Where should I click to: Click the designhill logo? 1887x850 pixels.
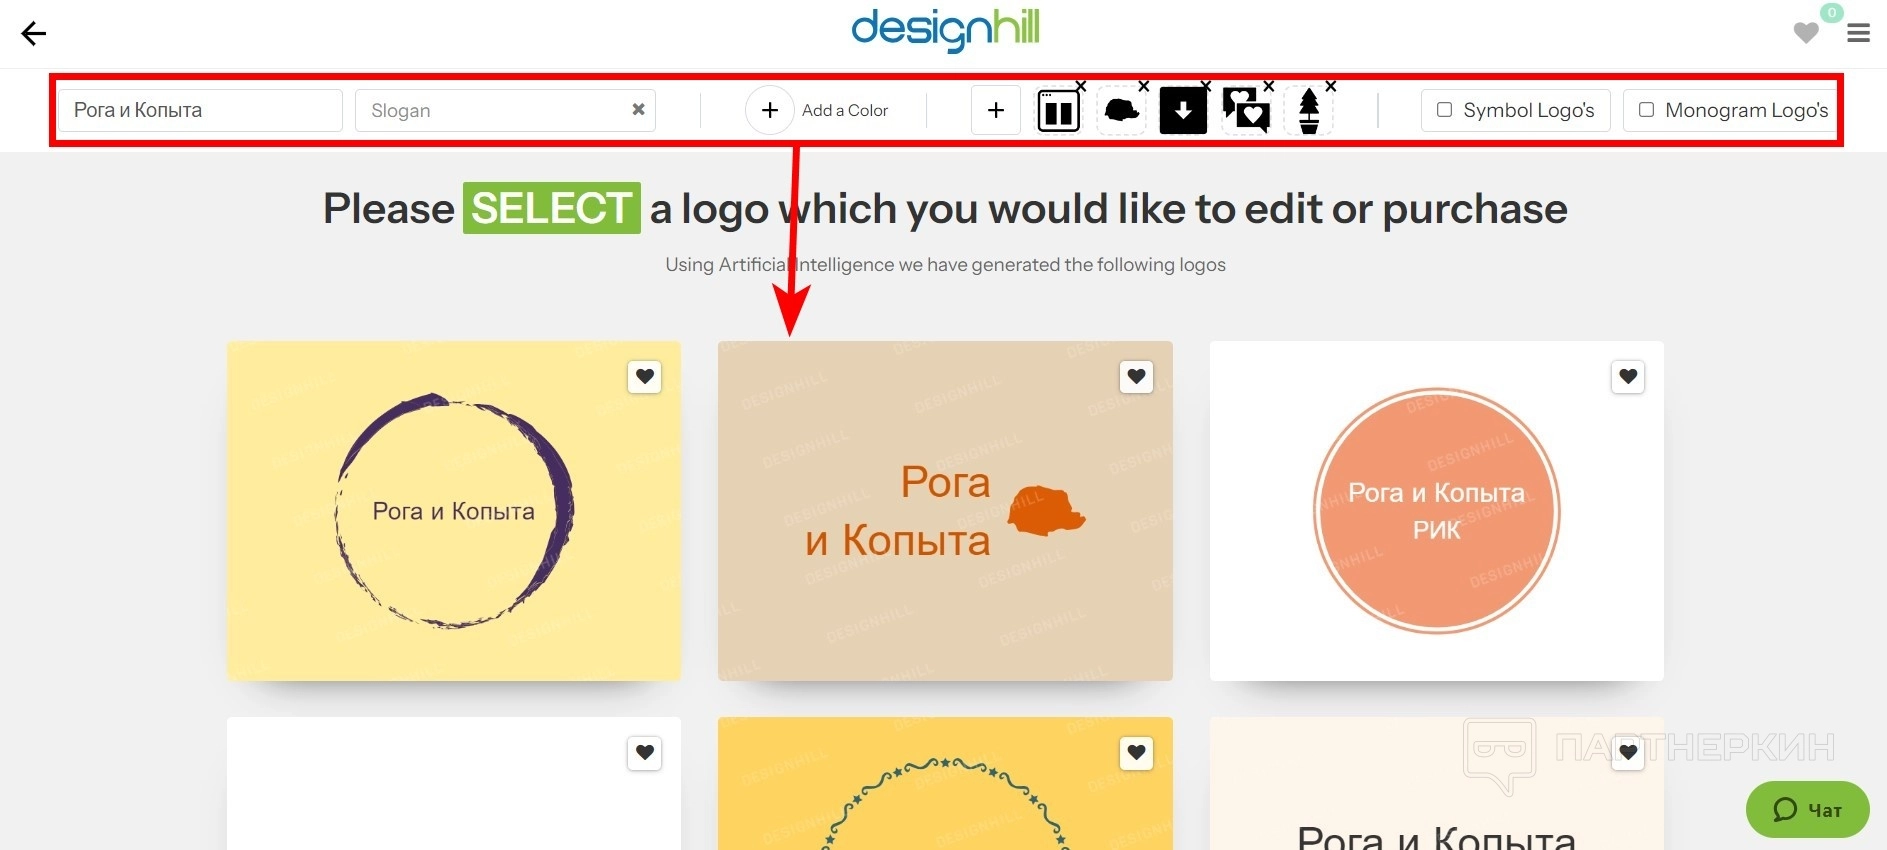[945, 29]
